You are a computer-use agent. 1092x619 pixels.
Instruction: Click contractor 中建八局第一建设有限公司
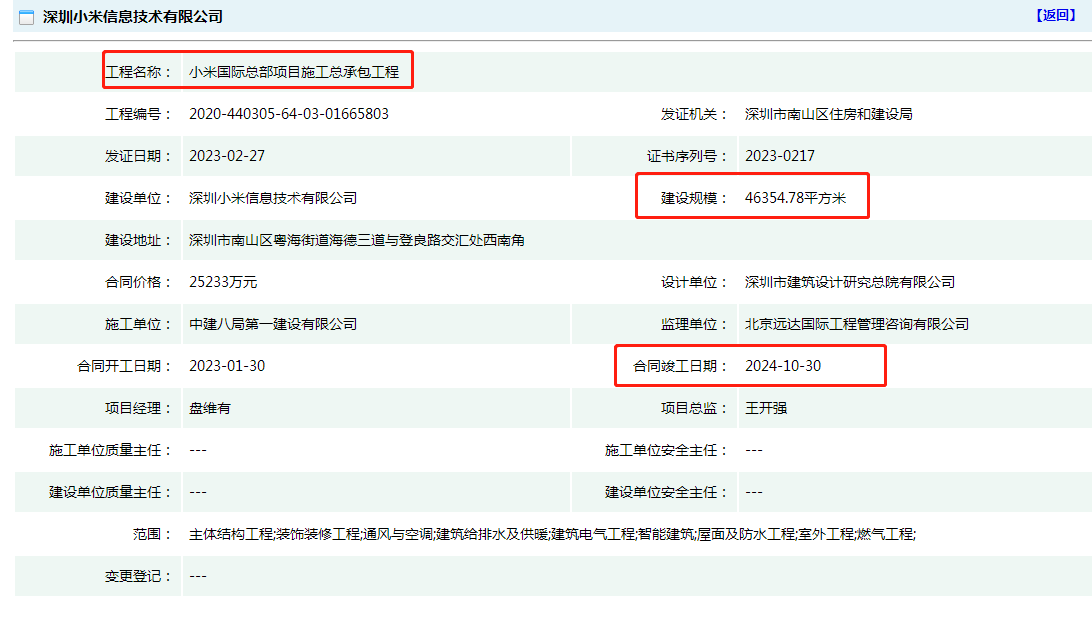[x=273, y=324]
